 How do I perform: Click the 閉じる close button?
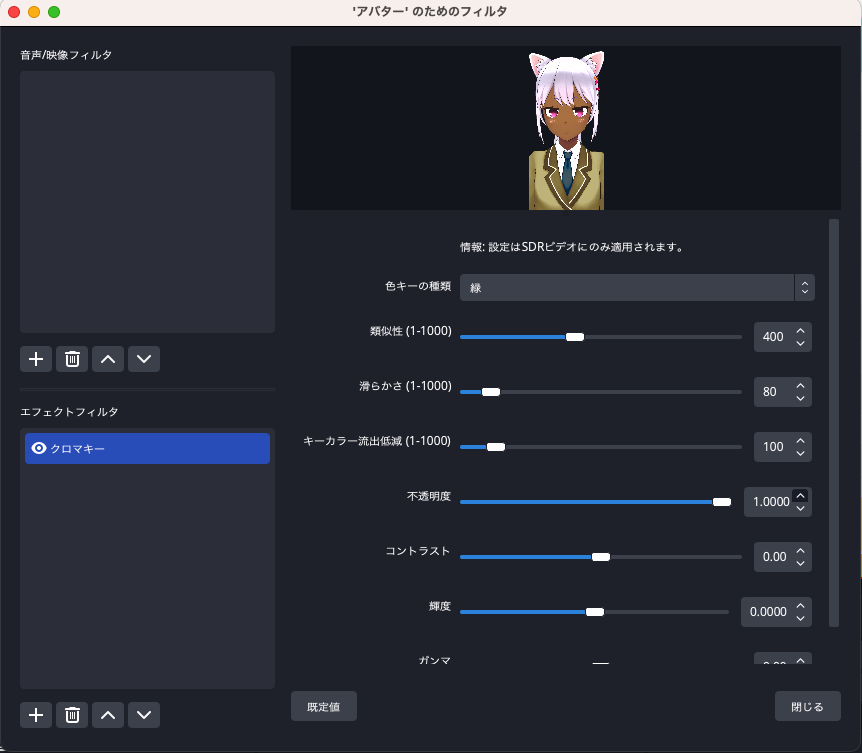808,706
